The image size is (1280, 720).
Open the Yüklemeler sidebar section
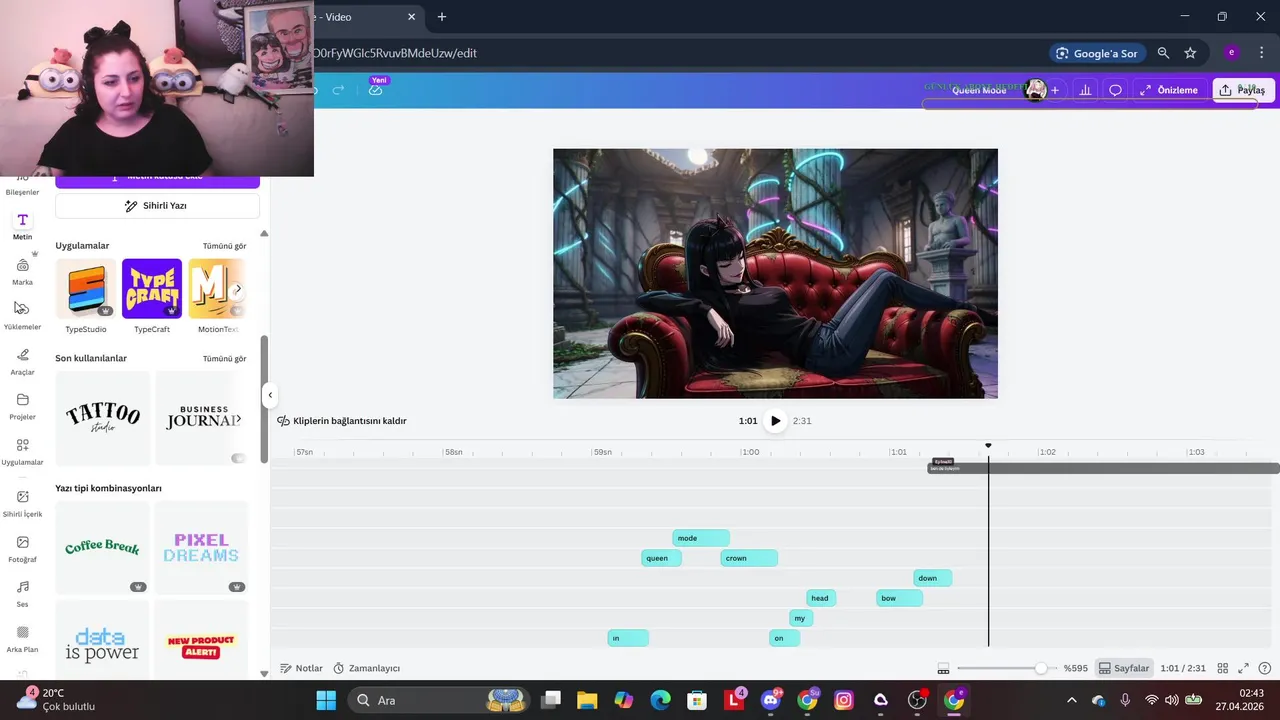22,316
